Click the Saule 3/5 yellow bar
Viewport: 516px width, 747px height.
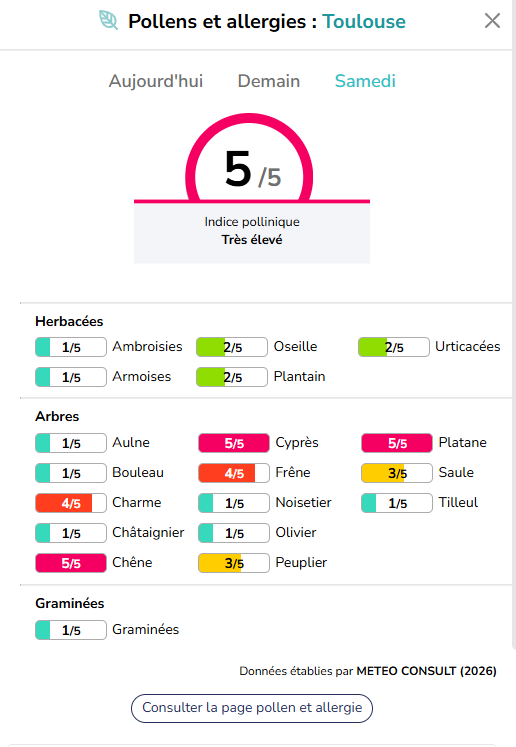click(x=397, y=473)
